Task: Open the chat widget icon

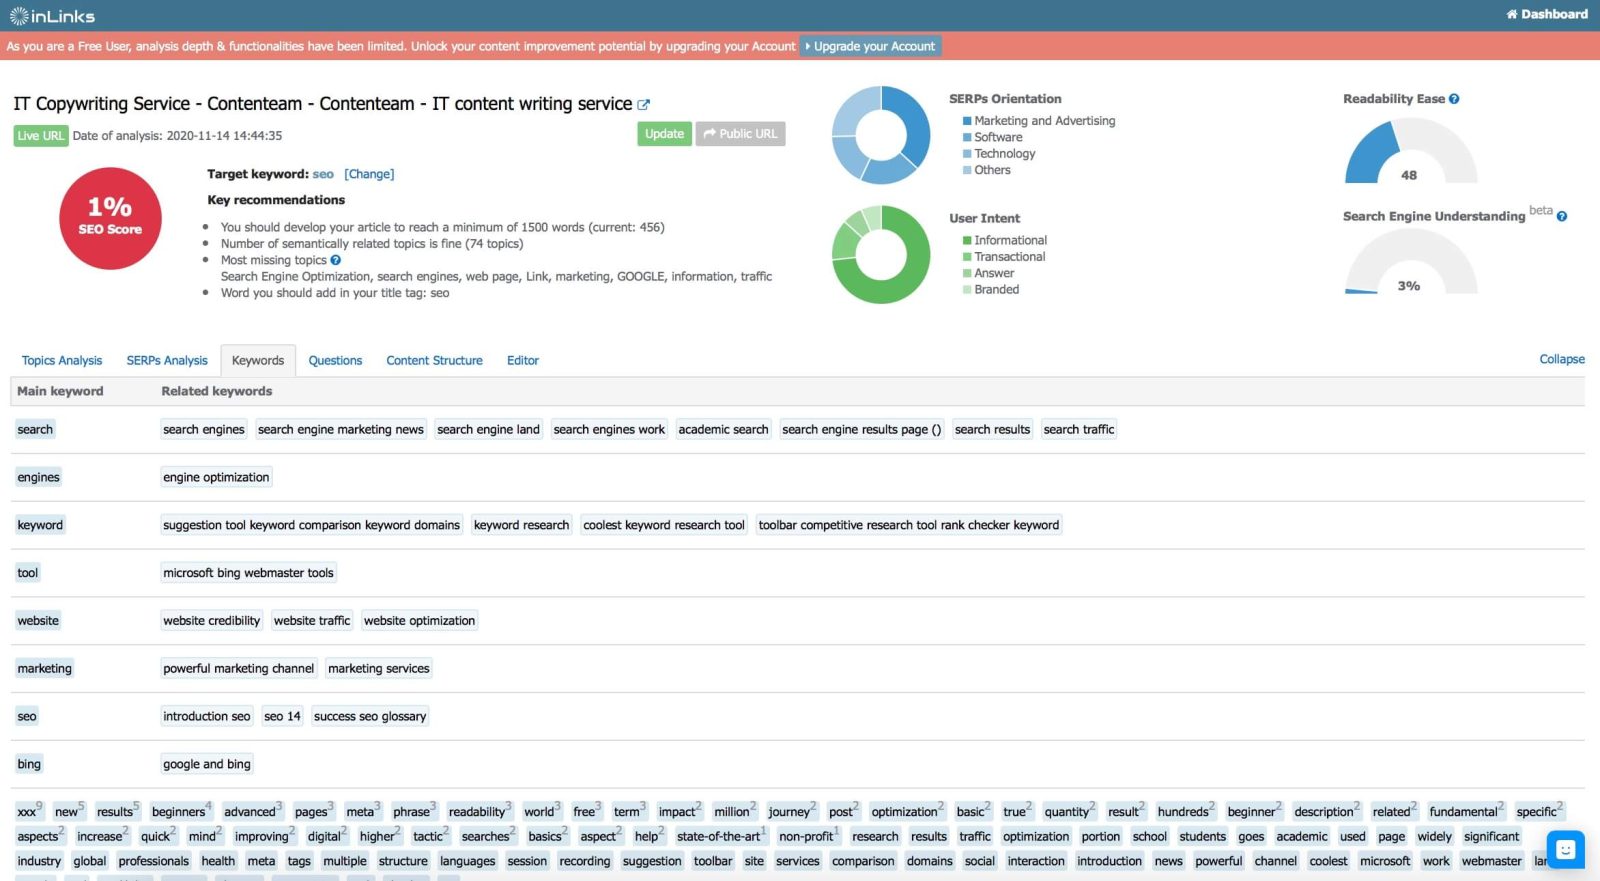Action: tap(1565, 849)
